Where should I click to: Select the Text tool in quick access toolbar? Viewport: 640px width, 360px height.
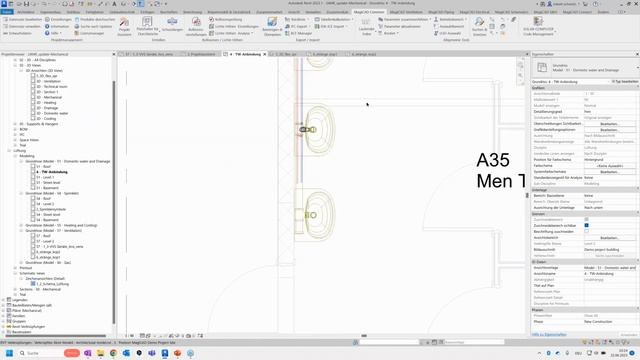tap(114, 4)
